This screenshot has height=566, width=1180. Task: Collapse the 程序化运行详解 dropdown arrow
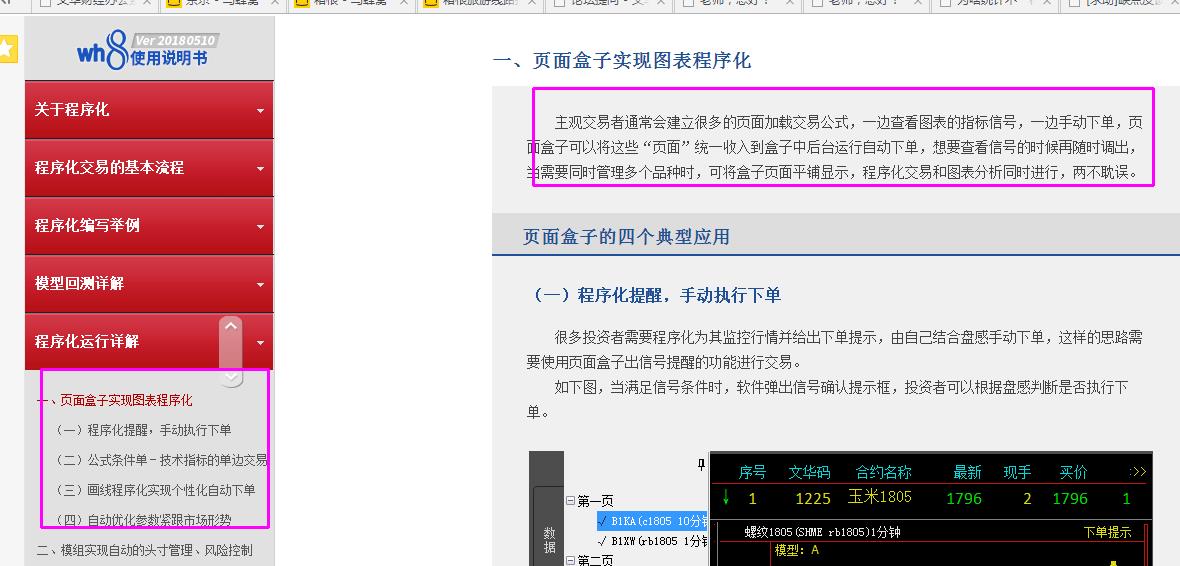pyautogui.click(x=260, y=342)
